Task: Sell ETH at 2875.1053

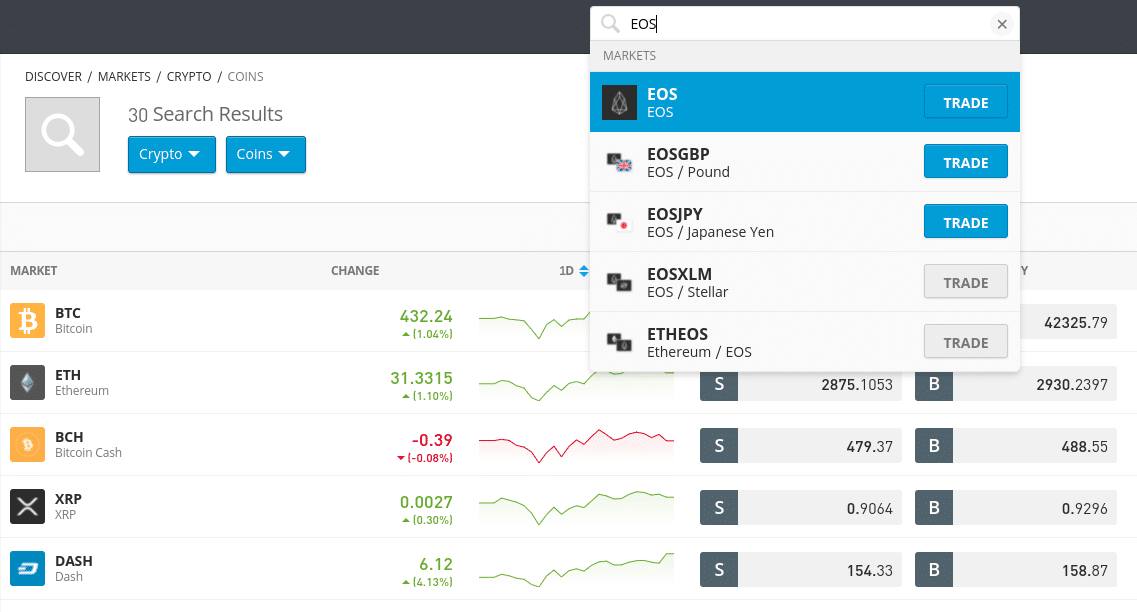Action: tap(801, 384)
